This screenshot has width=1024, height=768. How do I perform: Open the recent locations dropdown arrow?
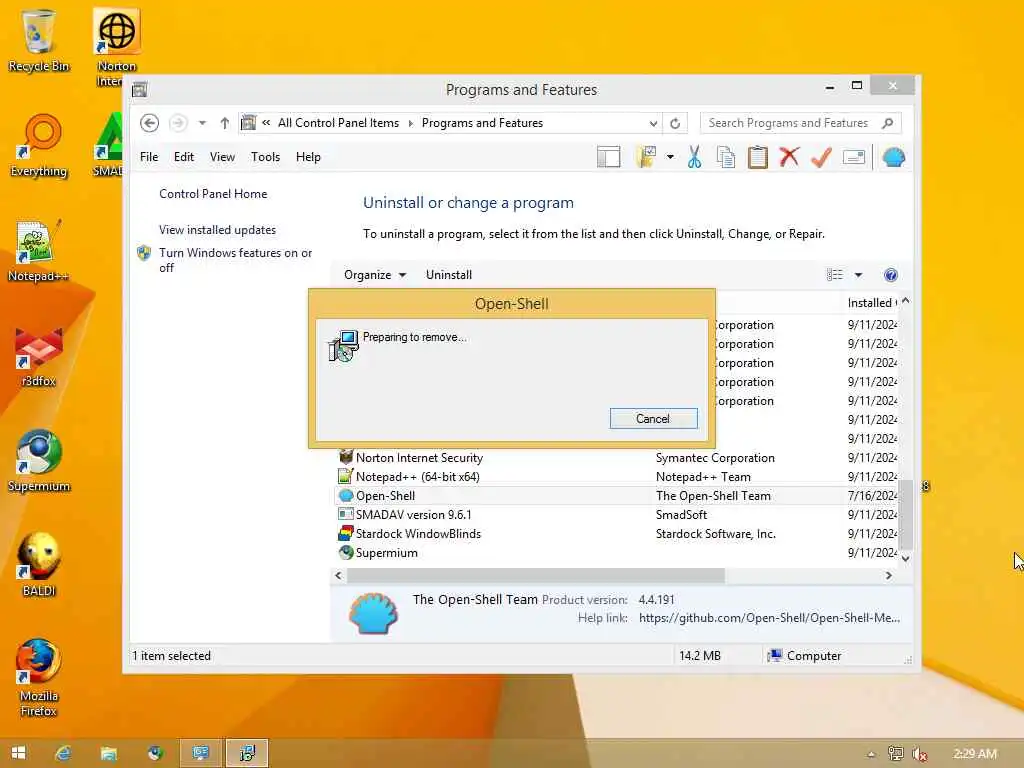202,123
